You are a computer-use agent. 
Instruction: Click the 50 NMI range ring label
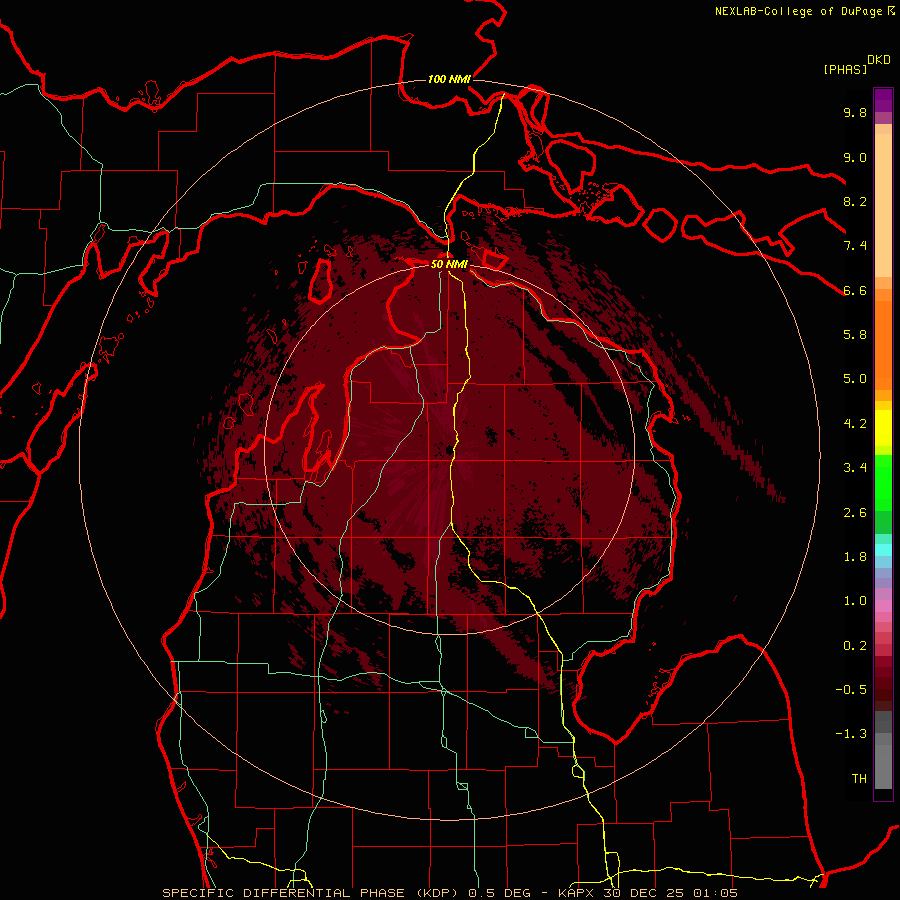tap(449, 265)
